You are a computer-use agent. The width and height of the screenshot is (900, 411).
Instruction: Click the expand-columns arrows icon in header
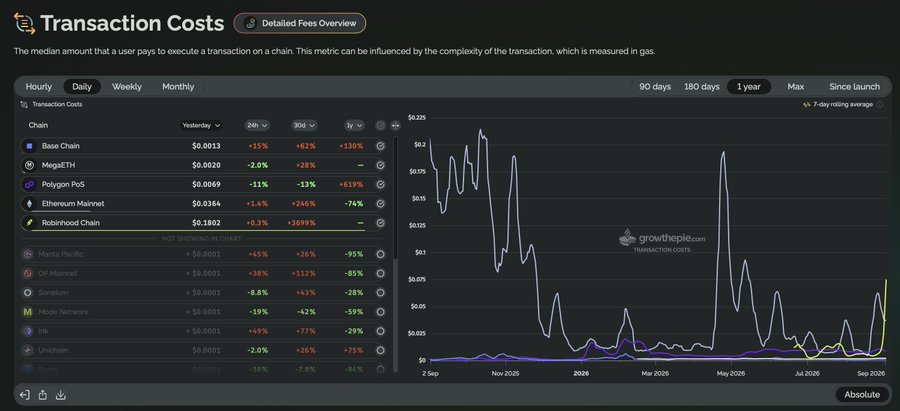395,125
